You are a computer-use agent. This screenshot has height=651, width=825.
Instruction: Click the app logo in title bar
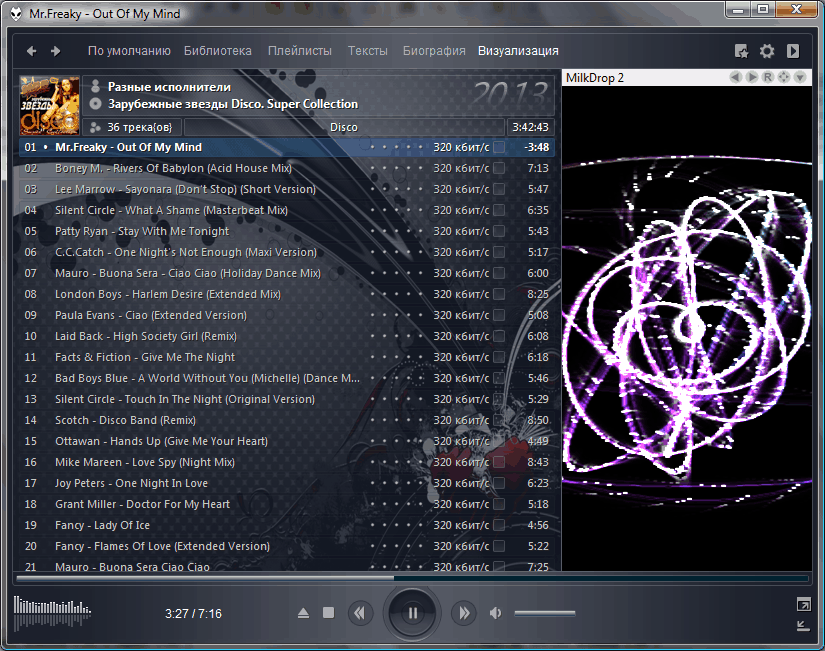pos(16,14)
